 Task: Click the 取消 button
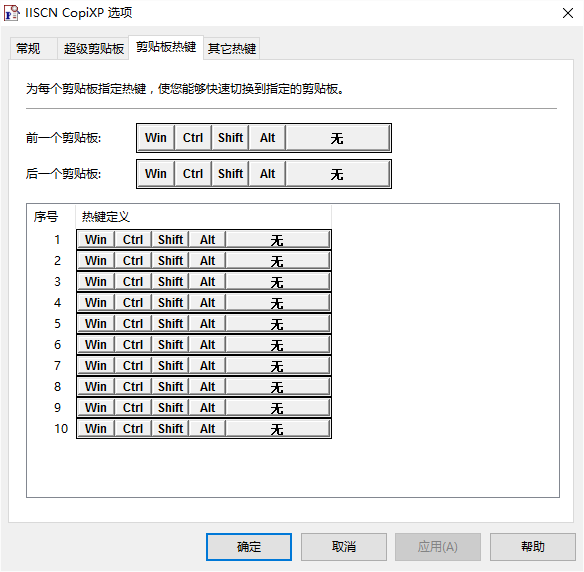coord(344,547)
